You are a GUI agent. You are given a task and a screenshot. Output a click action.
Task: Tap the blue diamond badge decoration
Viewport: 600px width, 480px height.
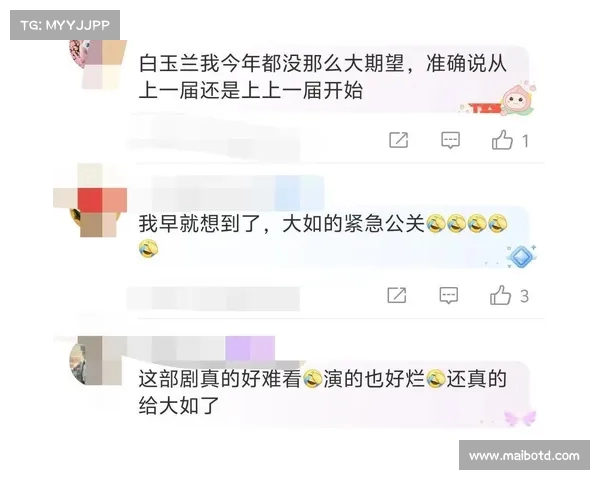tap(521, 256)
